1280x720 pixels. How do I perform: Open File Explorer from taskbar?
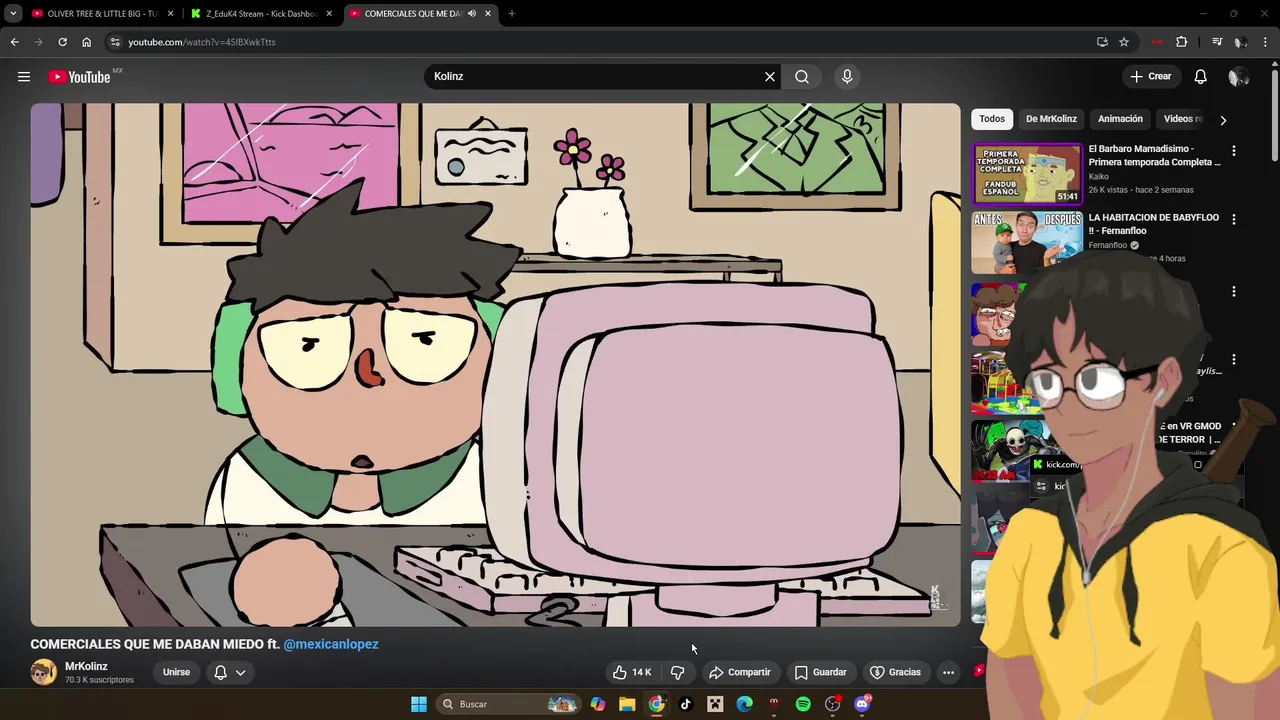click(627, 704)
